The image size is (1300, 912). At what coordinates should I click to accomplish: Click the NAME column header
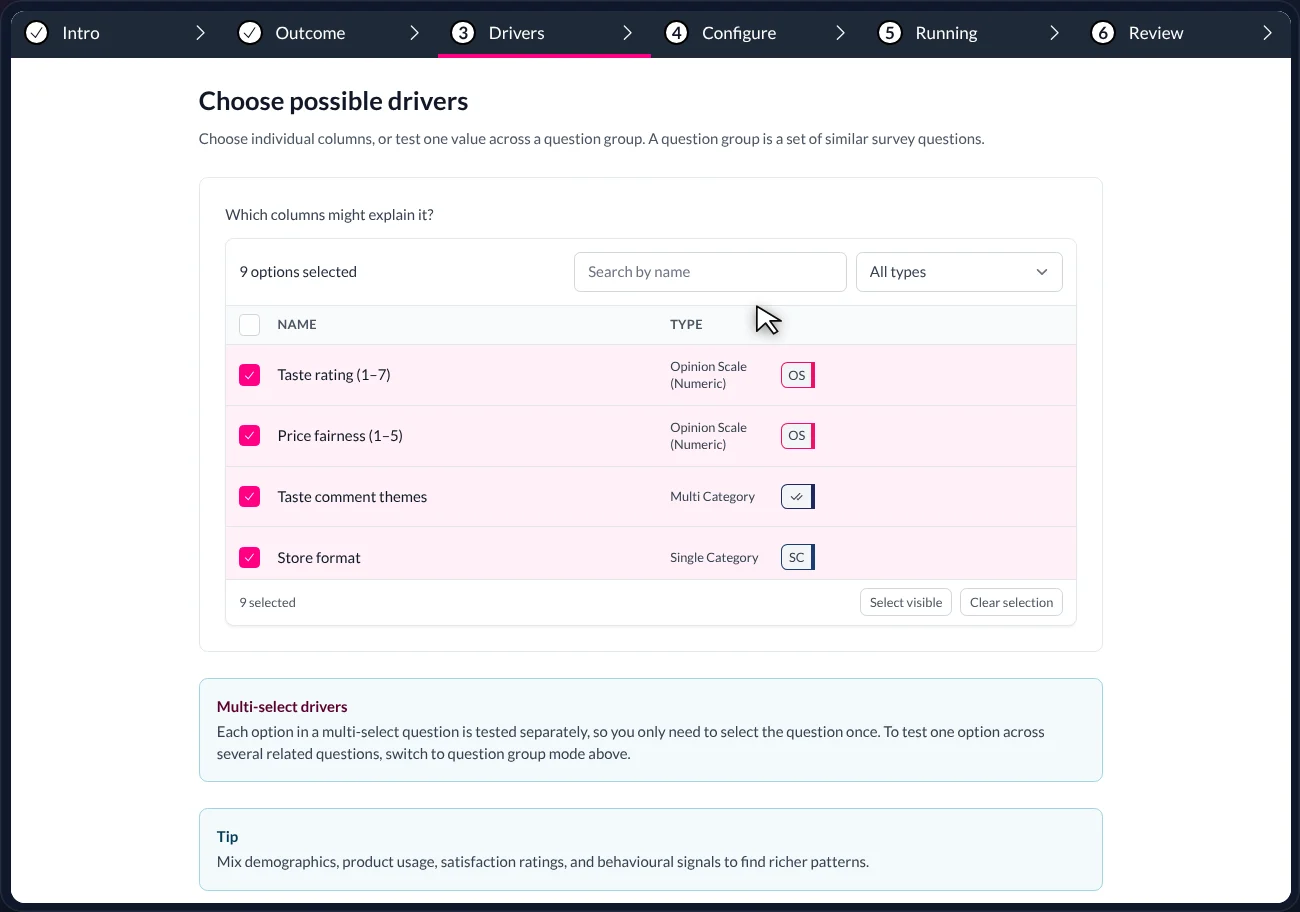(297, 325)
